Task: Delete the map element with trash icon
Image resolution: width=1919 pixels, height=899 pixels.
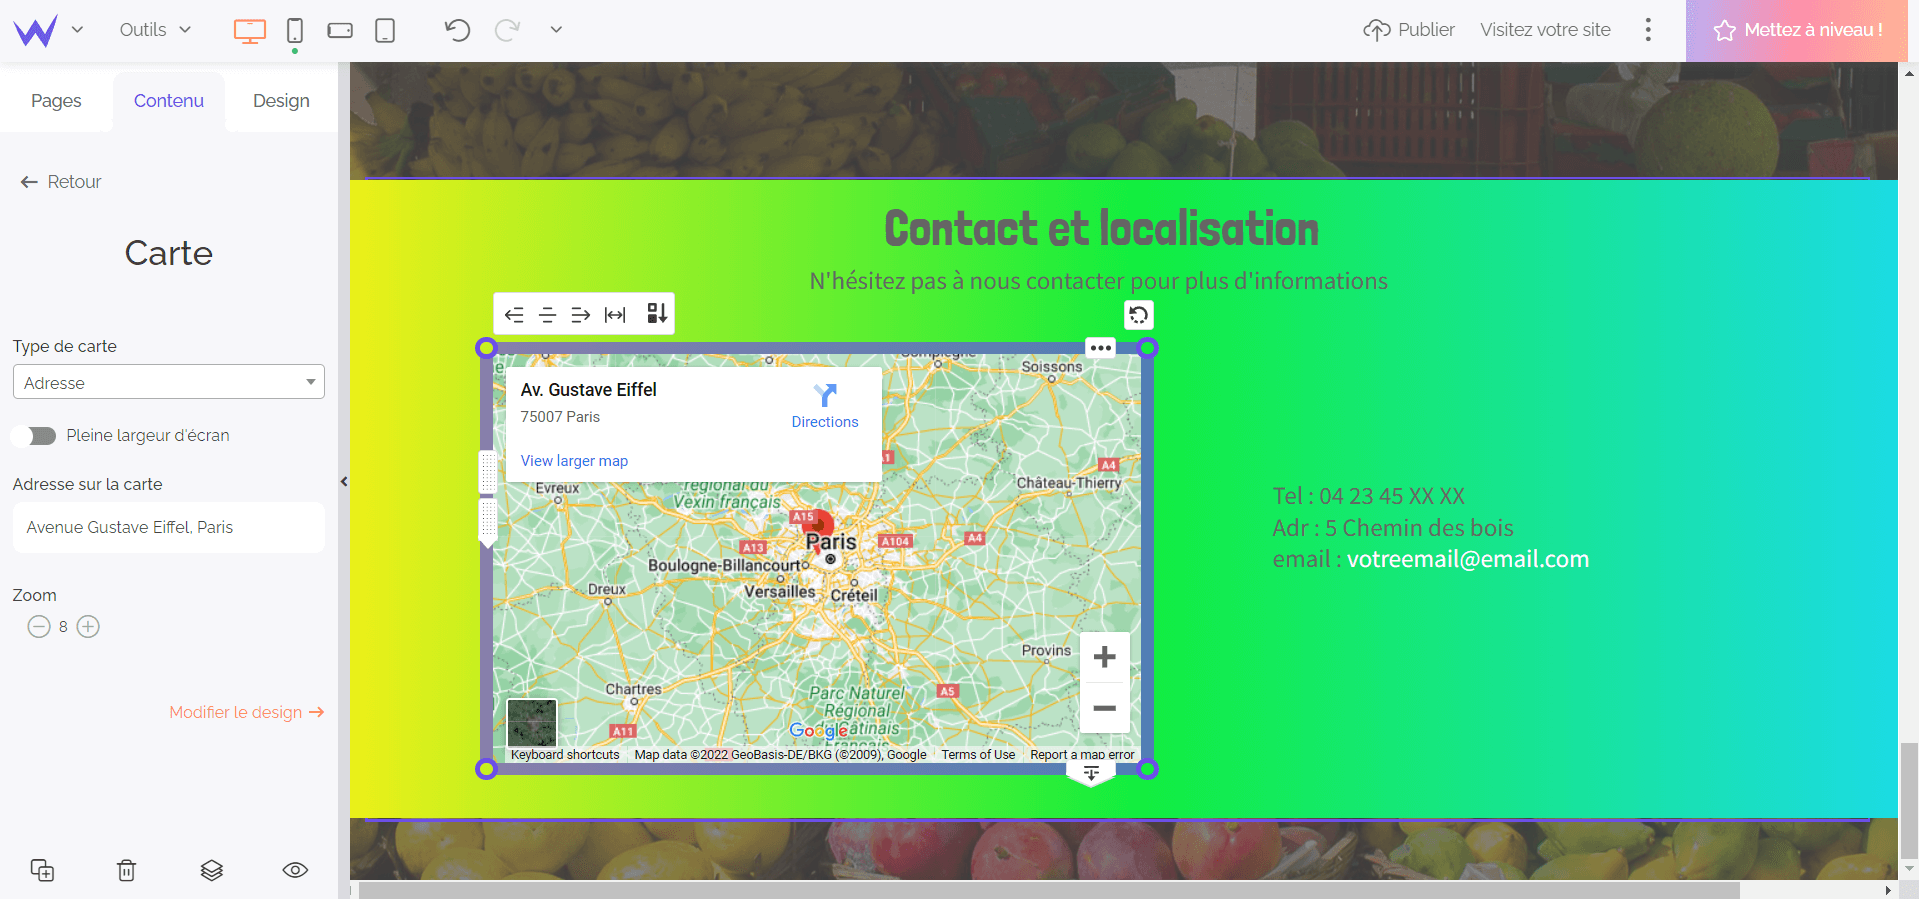Action: [126, 870]
